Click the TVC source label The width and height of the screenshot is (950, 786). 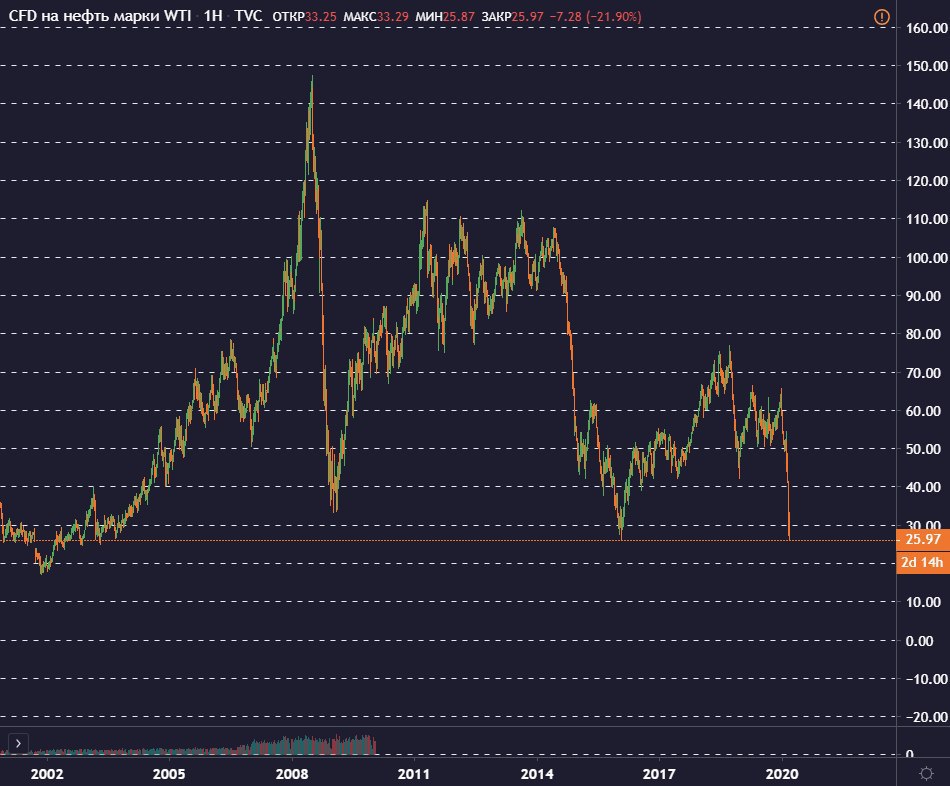(248, 16)
